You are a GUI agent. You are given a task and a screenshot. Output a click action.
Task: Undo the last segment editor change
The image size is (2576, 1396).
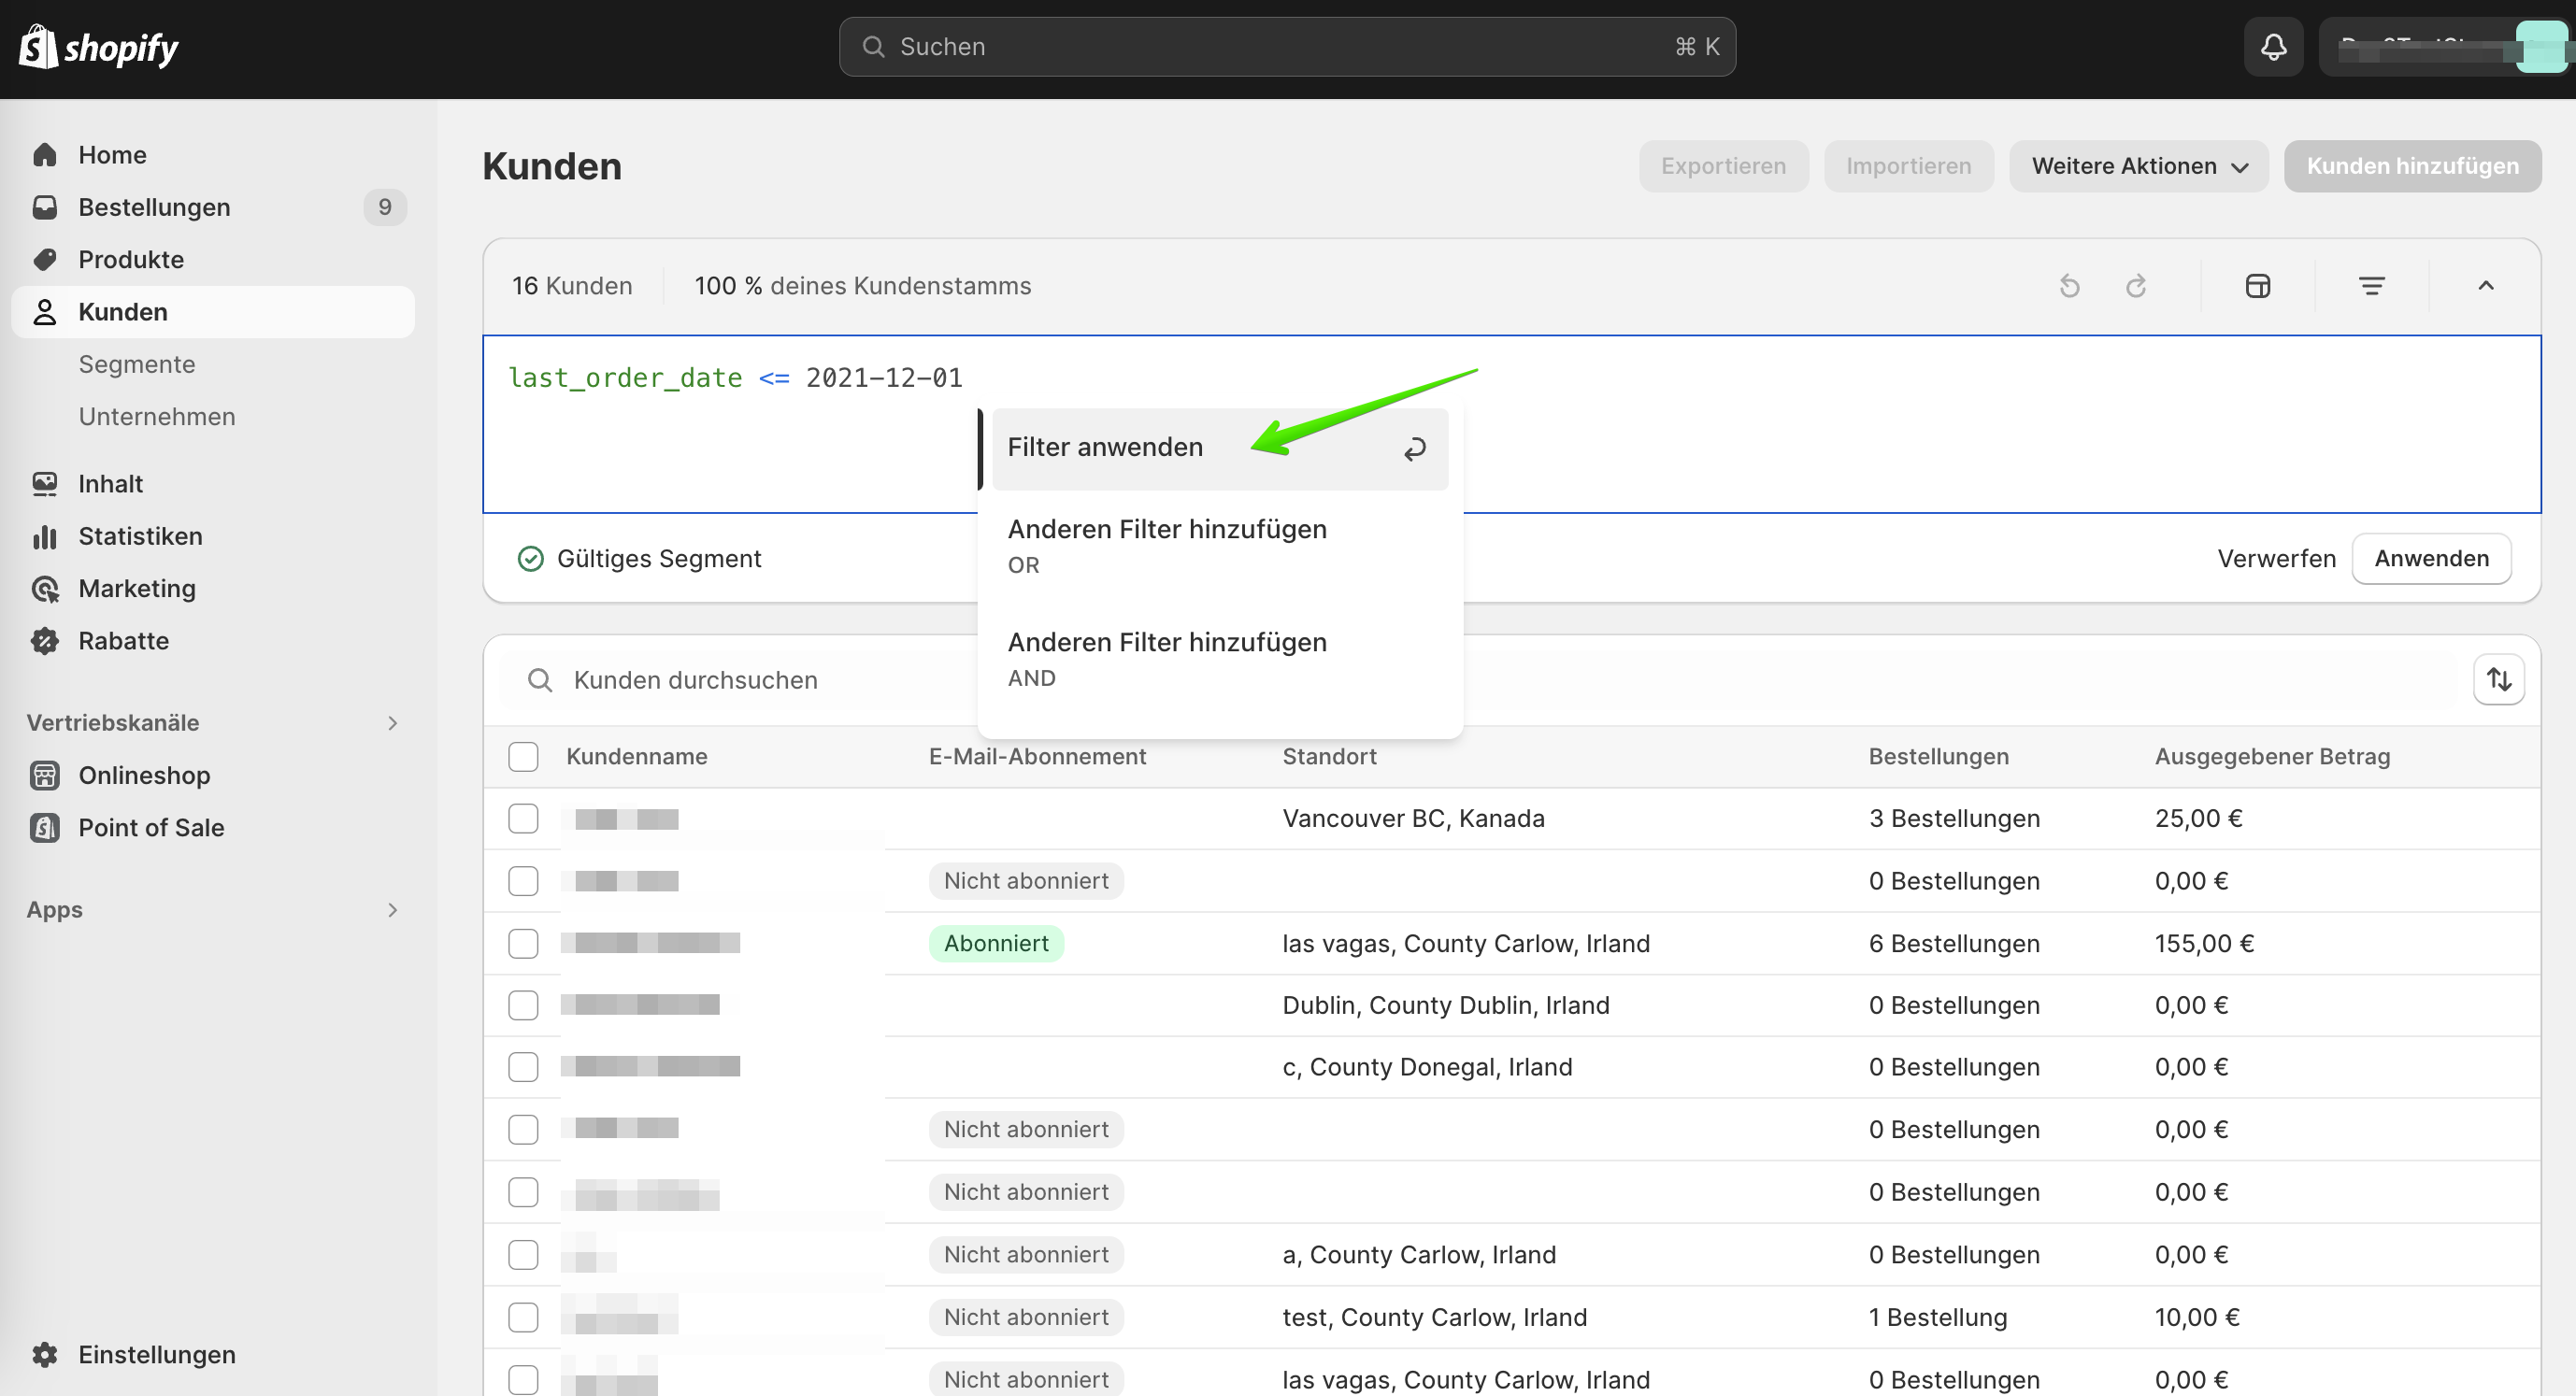[x=2070, y=286]
